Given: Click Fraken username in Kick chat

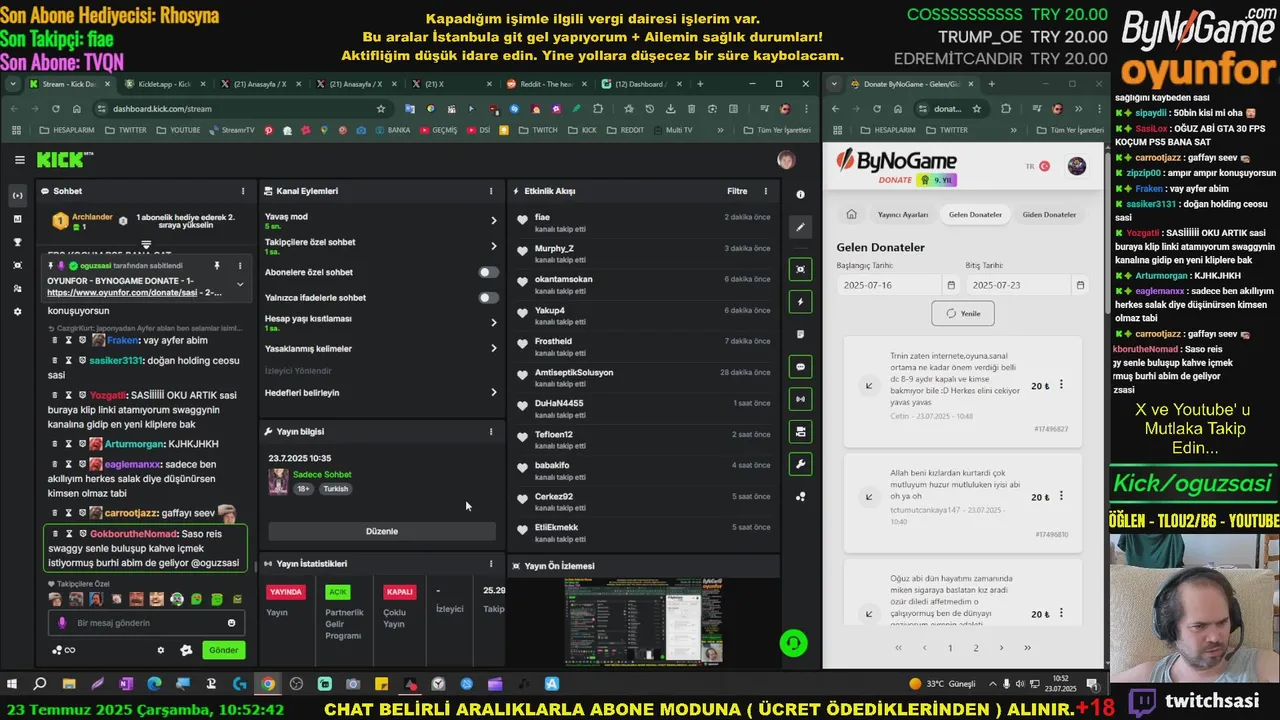Looking at the screenshot, I should pos(122,340).
